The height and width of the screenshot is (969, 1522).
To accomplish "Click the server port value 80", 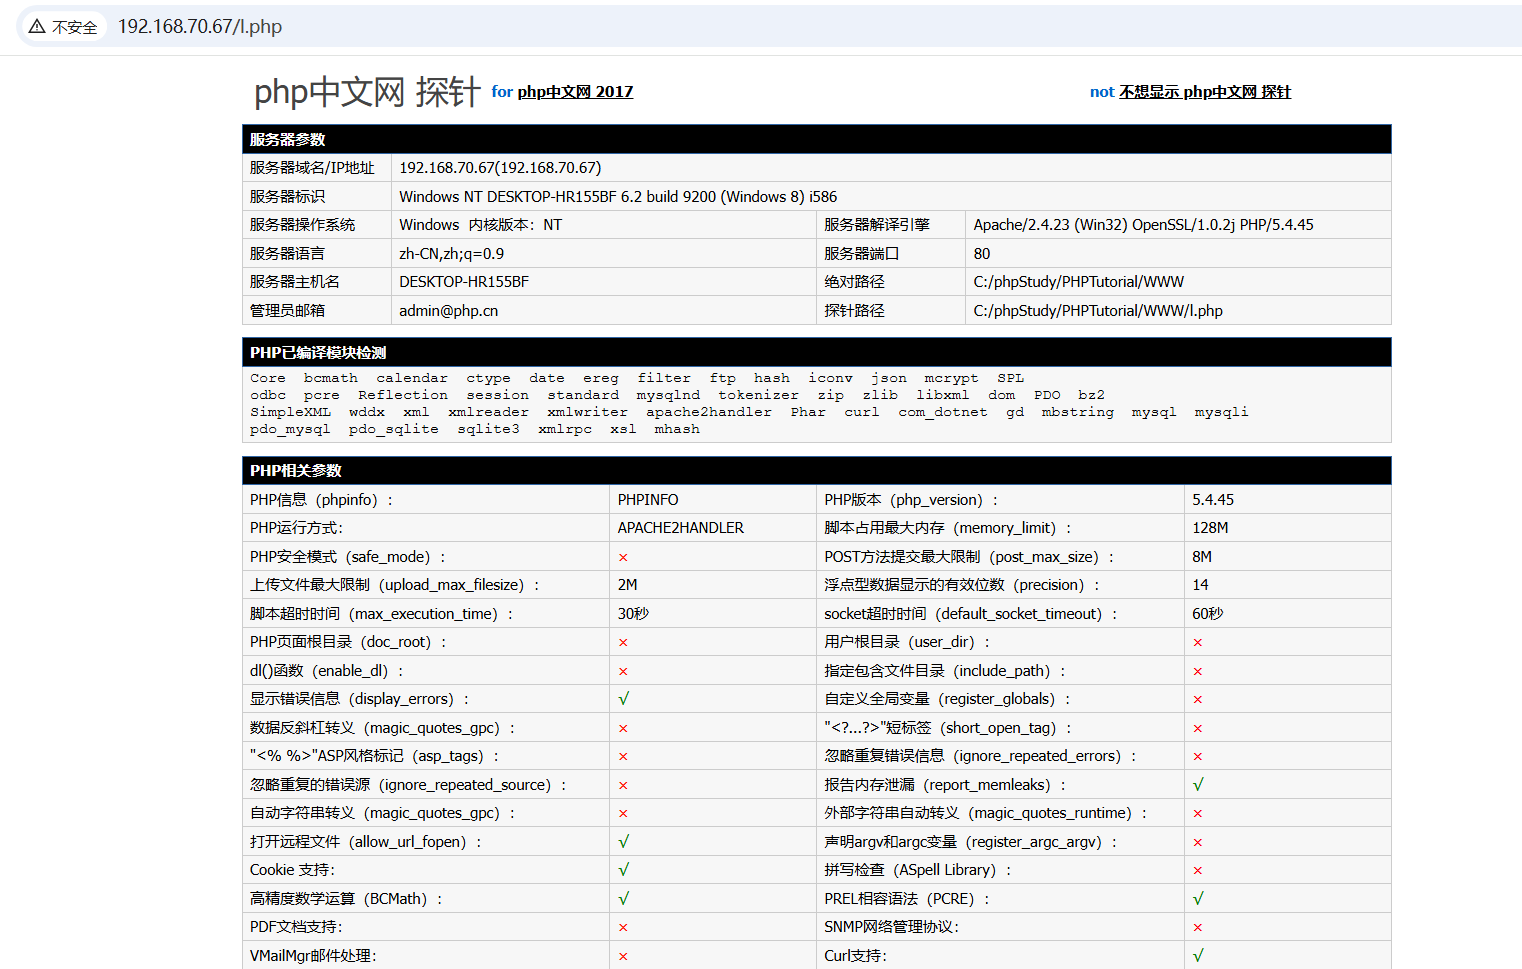I will click(x=982, y=254).
